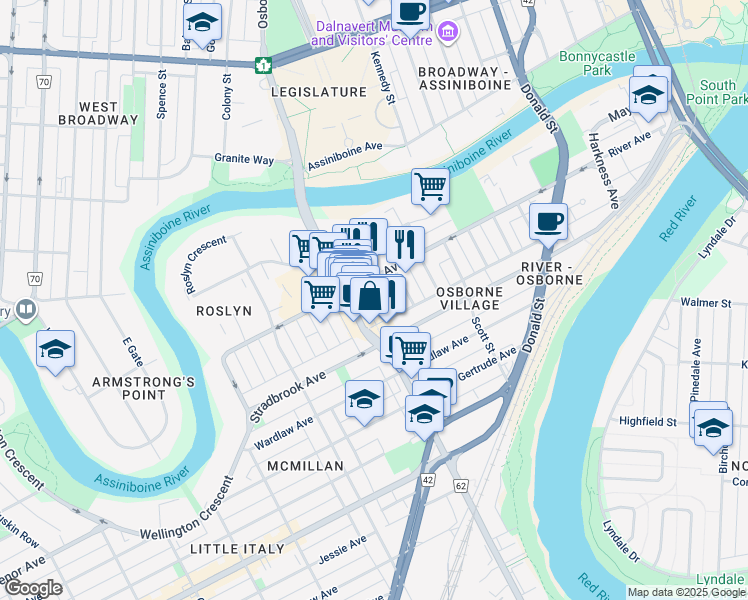Select the Bonnycastle Park label

coord(597,63)
